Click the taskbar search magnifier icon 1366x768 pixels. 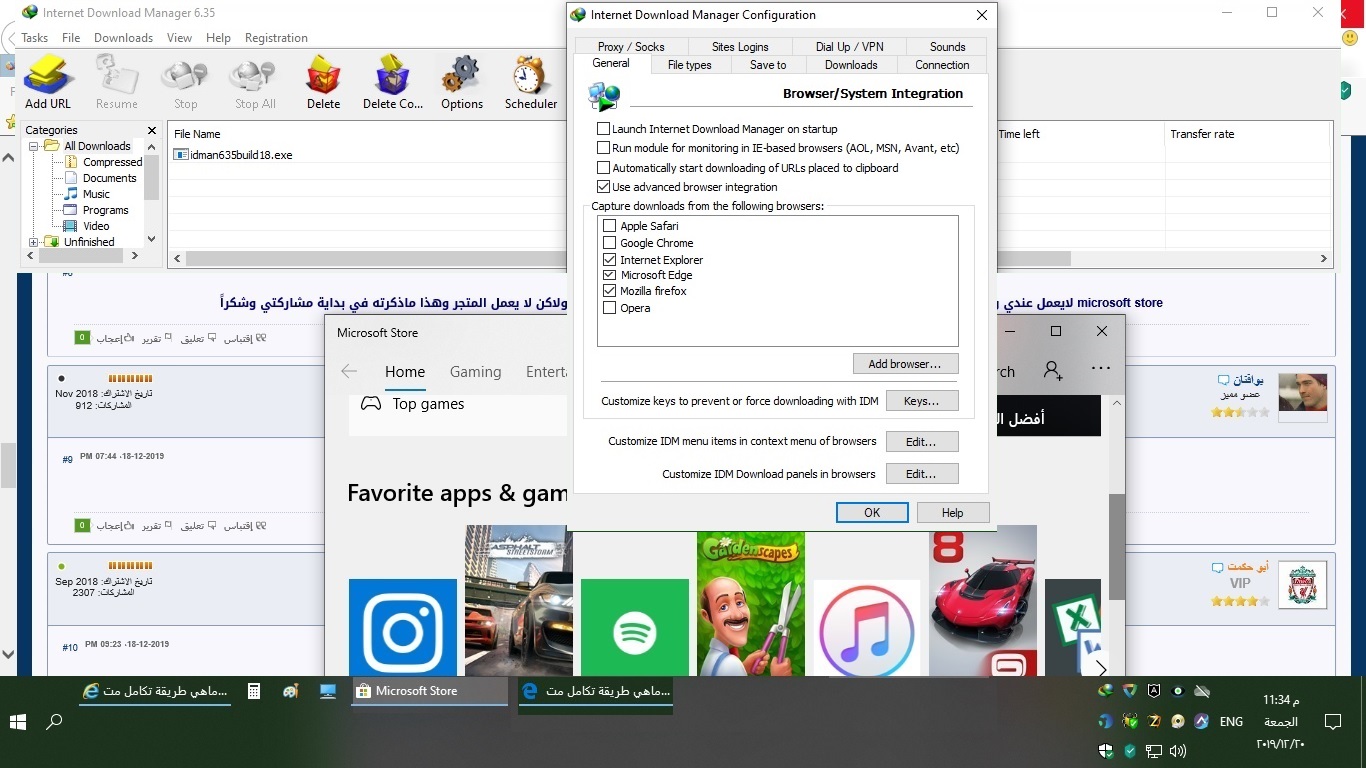tap(55, 722)
